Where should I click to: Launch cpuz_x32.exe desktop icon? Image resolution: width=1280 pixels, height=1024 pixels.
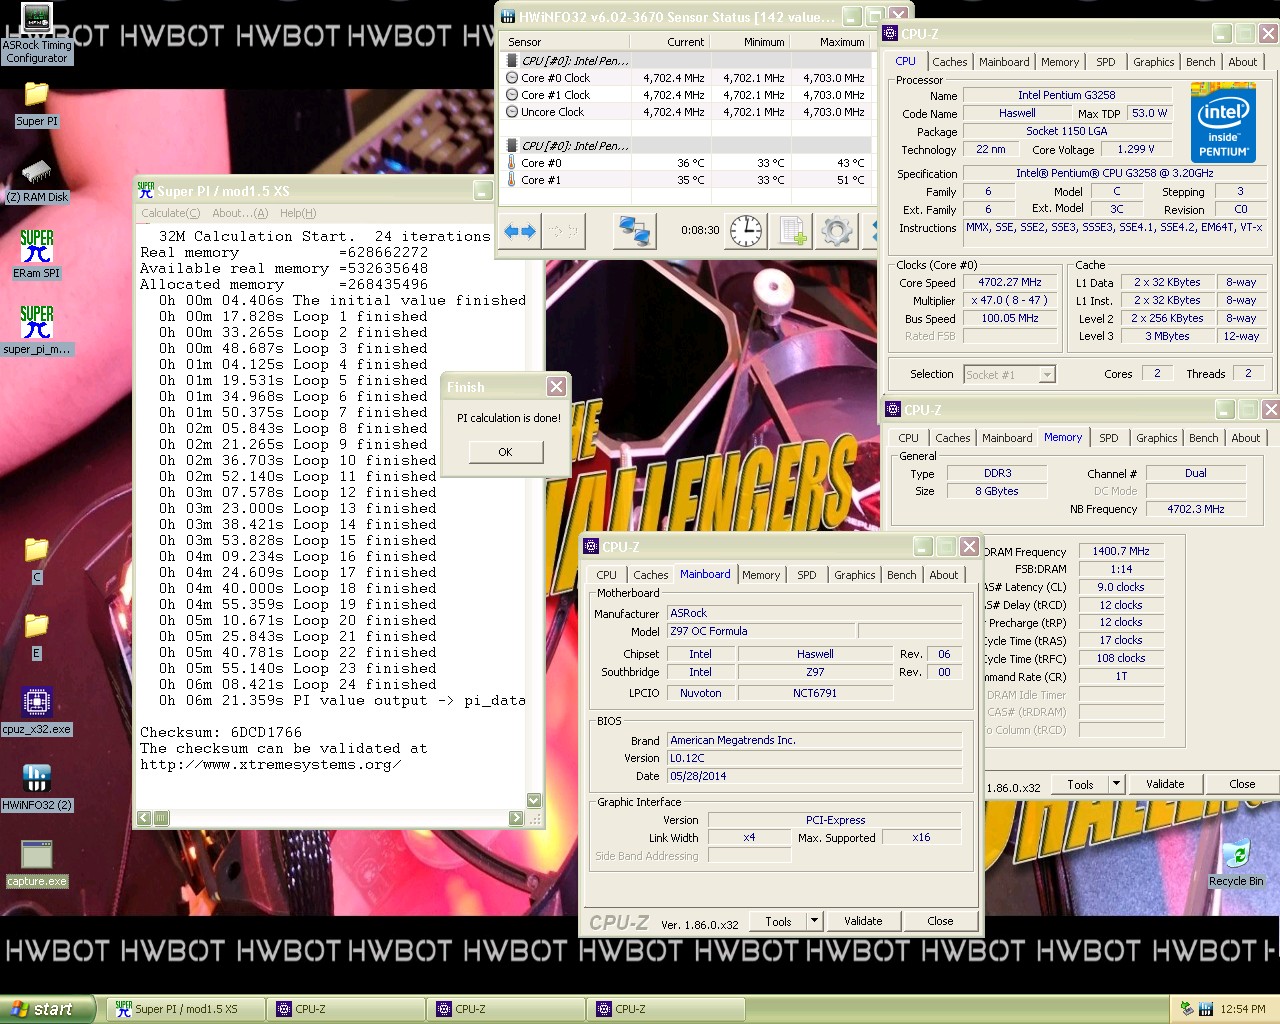tap(37, 712)
